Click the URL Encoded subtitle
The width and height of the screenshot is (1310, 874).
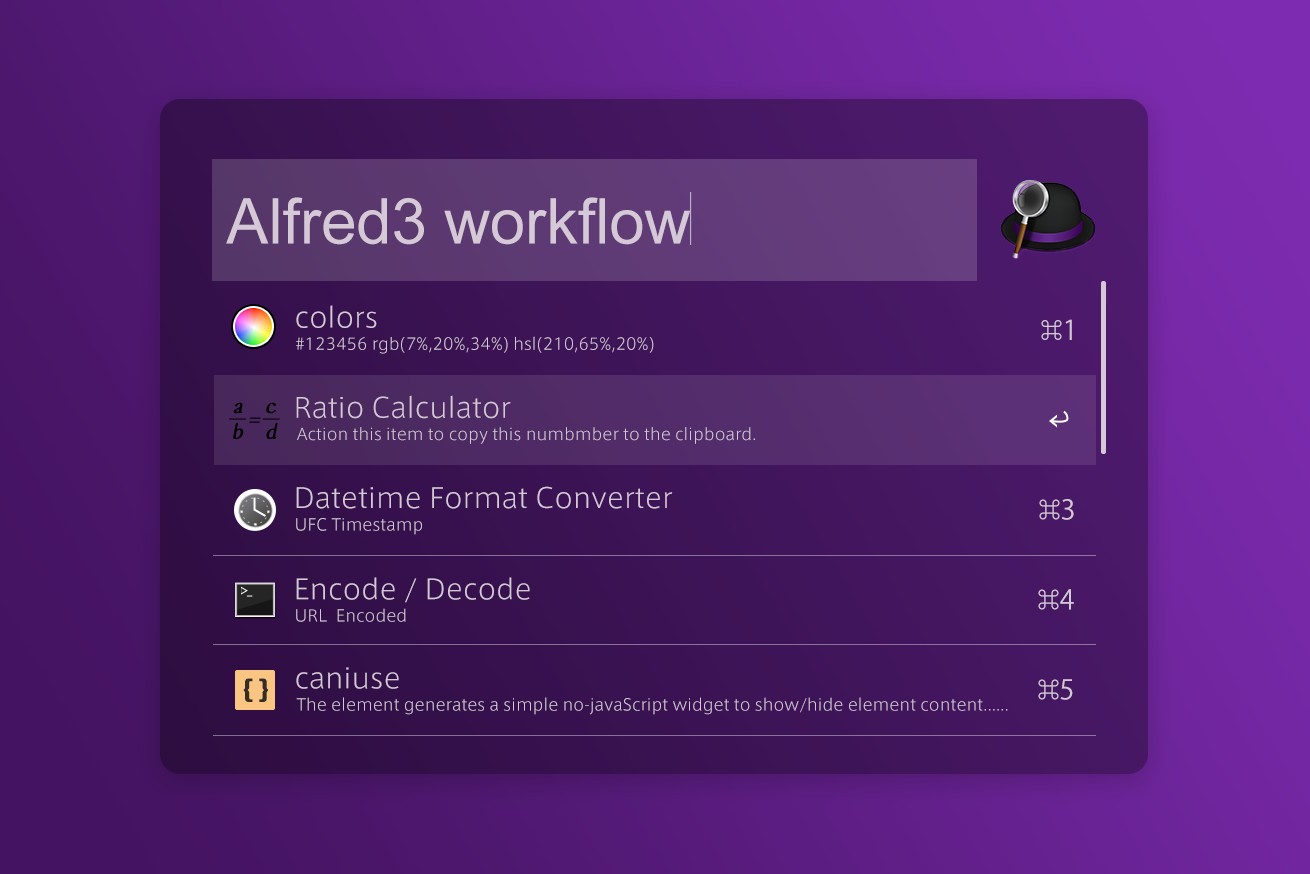[351, 616]
